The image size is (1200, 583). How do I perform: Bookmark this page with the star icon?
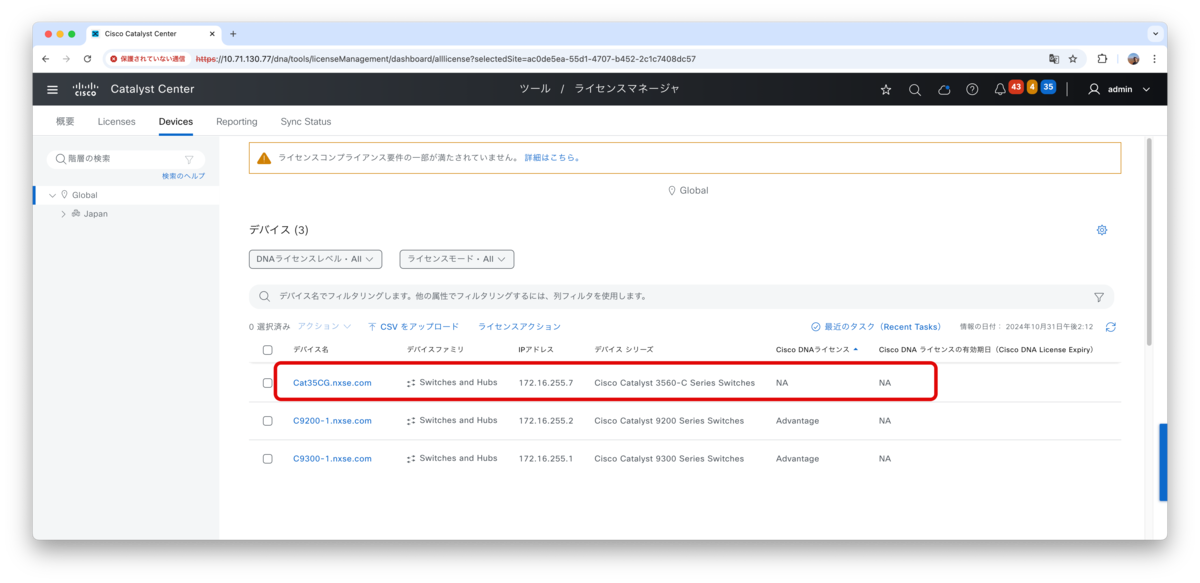point(1073,59)
